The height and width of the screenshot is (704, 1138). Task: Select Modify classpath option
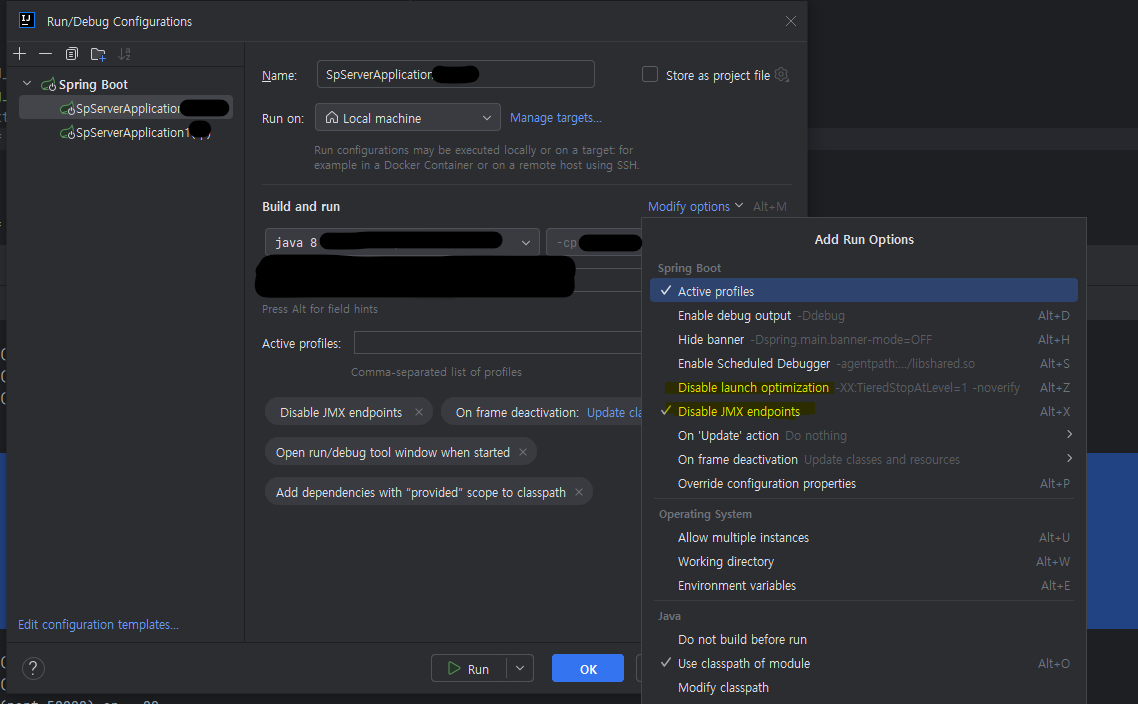(864, 687)
